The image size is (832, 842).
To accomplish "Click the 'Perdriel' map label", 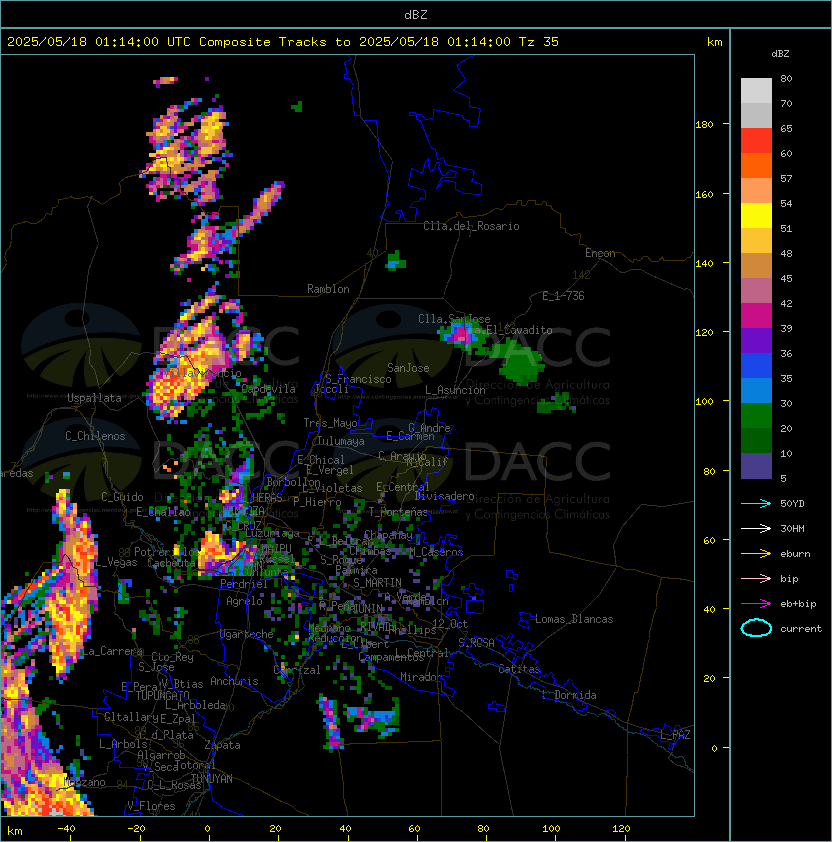I will coord(244,583).
